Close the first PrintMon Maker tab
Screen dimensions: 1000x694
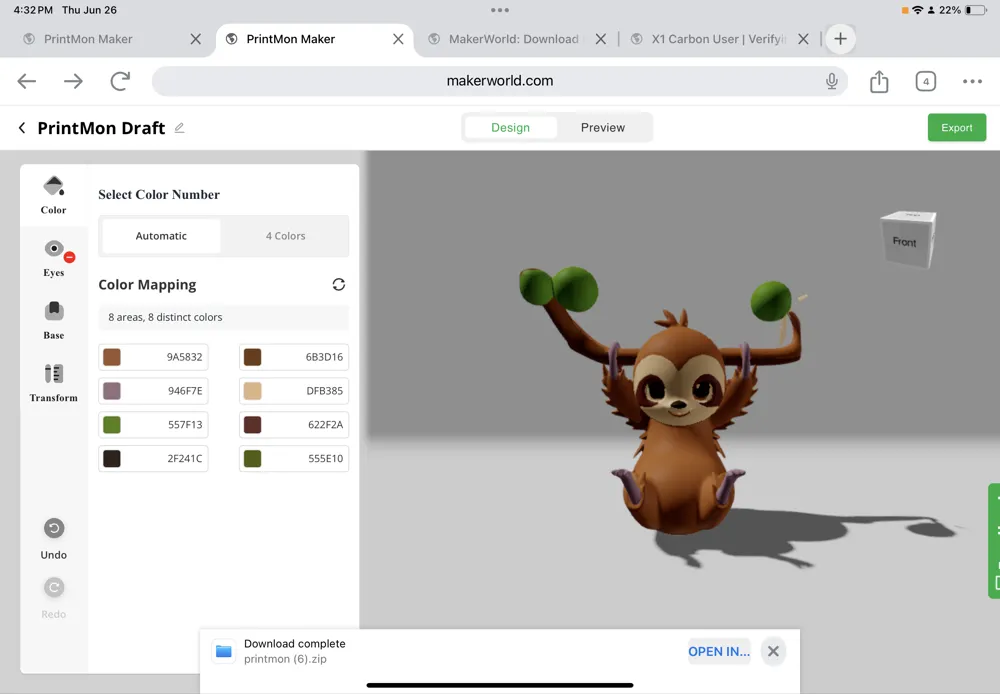click(196, 39)
